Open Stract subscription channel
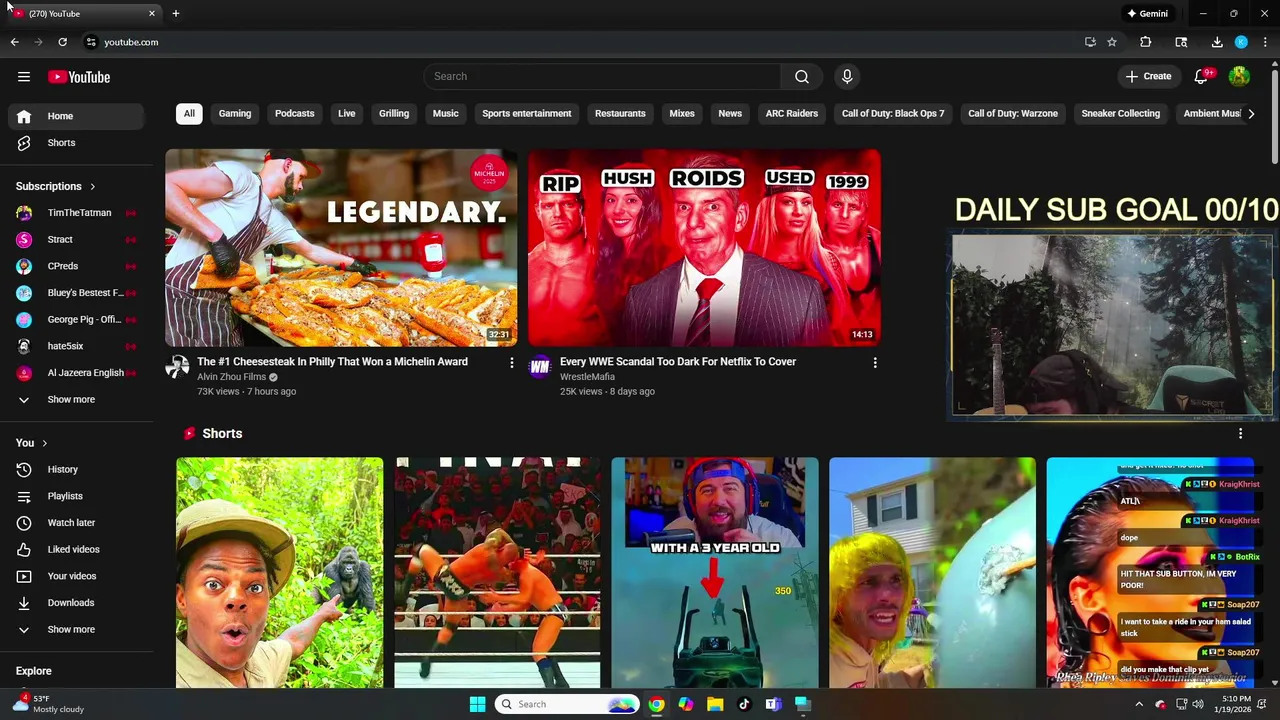The width and height of the screenshot is (1280, 720). pyautogui.click(x=76, y=240)
